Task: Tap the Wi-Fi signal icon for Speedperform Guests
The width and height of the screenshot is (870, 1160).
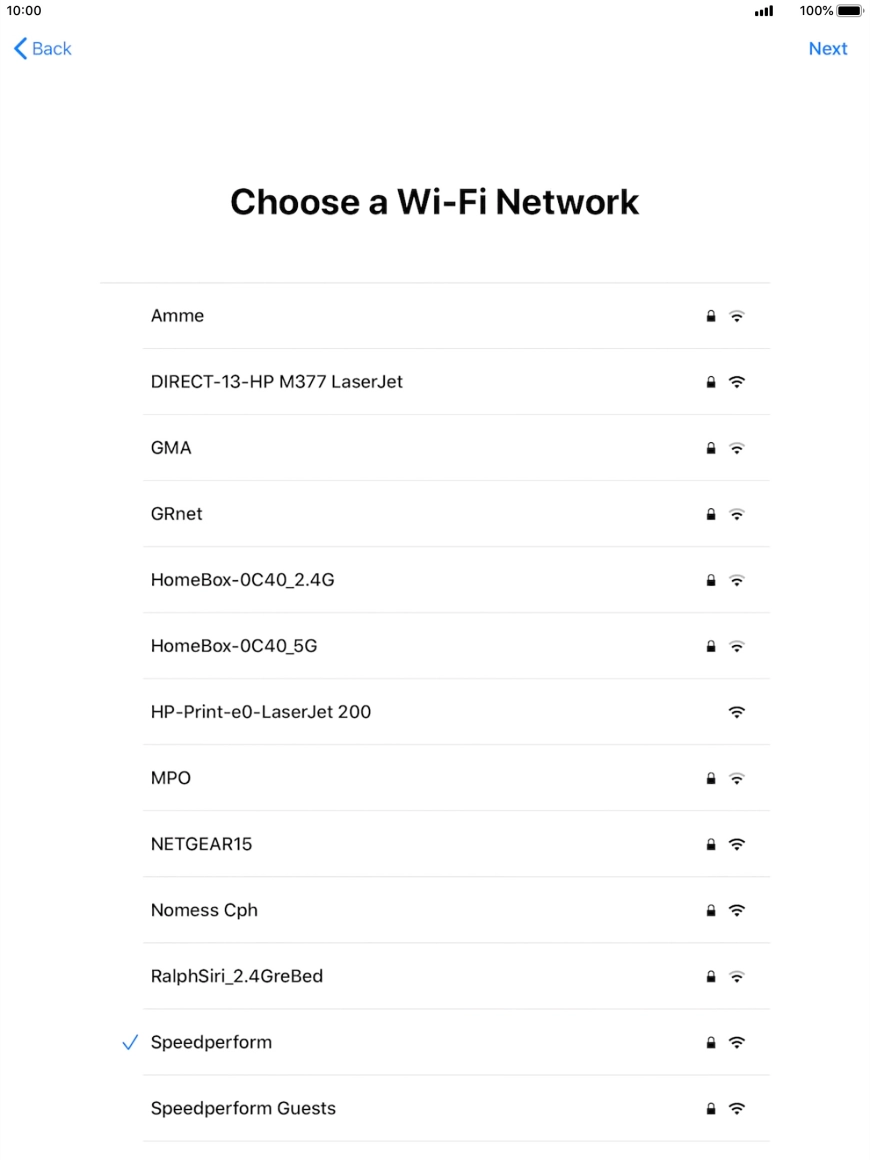Action: [x=737, y=1108]
